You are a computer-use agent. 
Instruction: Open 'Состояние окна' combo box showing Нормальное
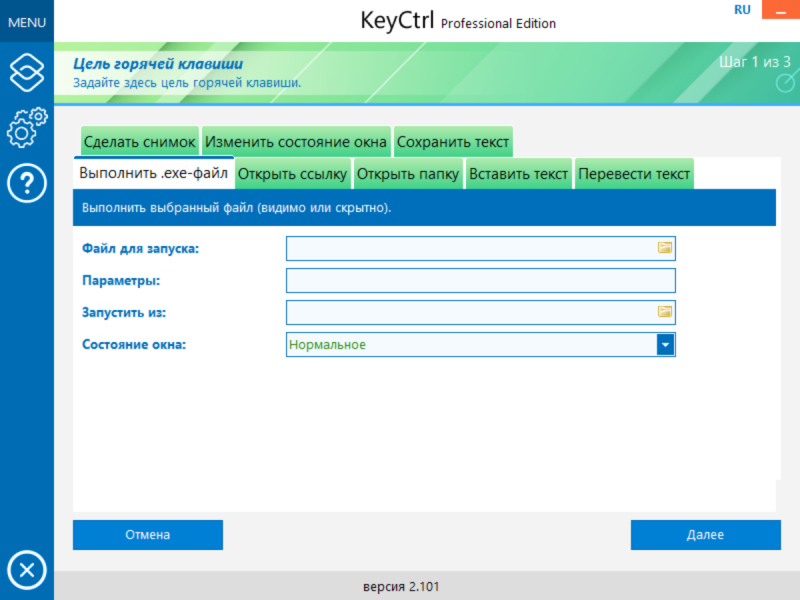point(481,344)
